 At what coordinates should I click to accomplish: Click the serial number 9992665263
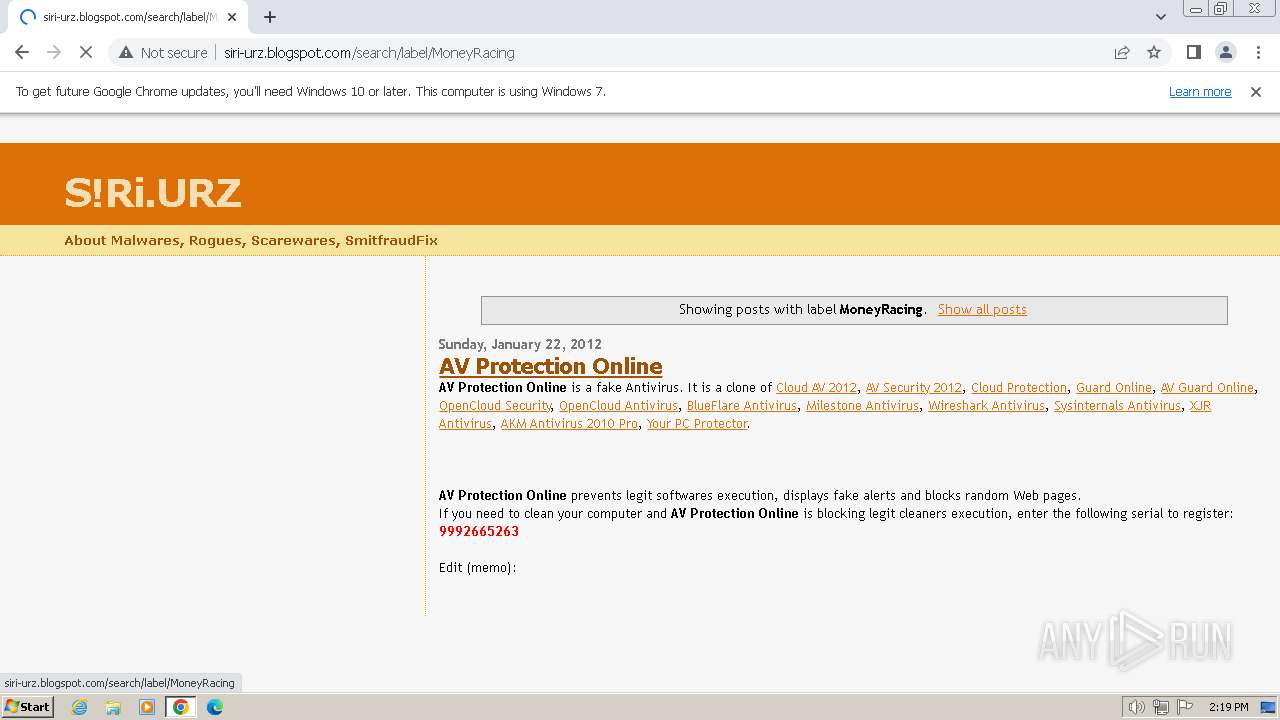479,531
